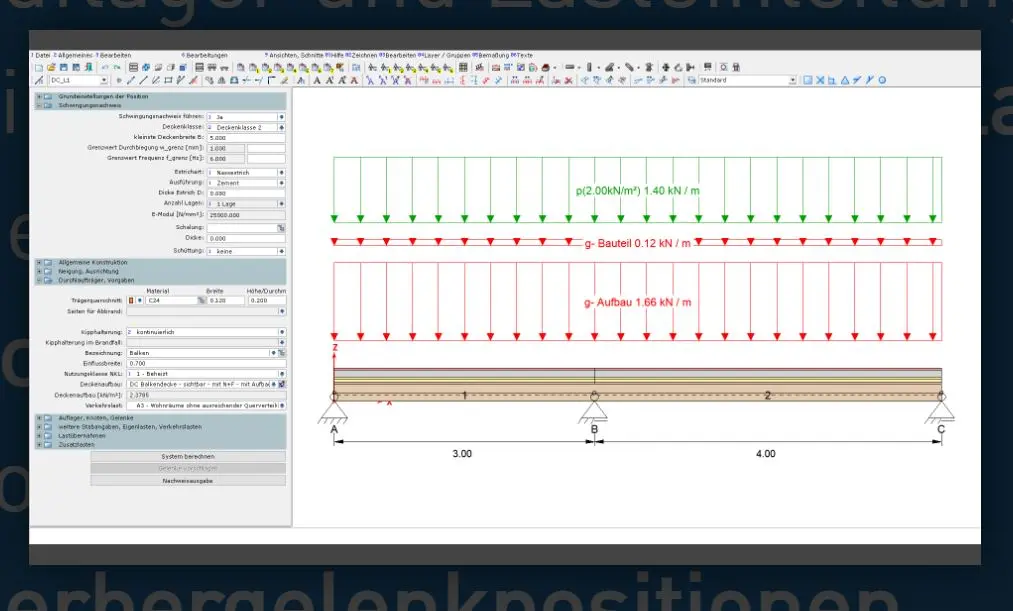Click the blue X snap icon
Viewport: 1013px width, 611px height.
coord(820,80)
